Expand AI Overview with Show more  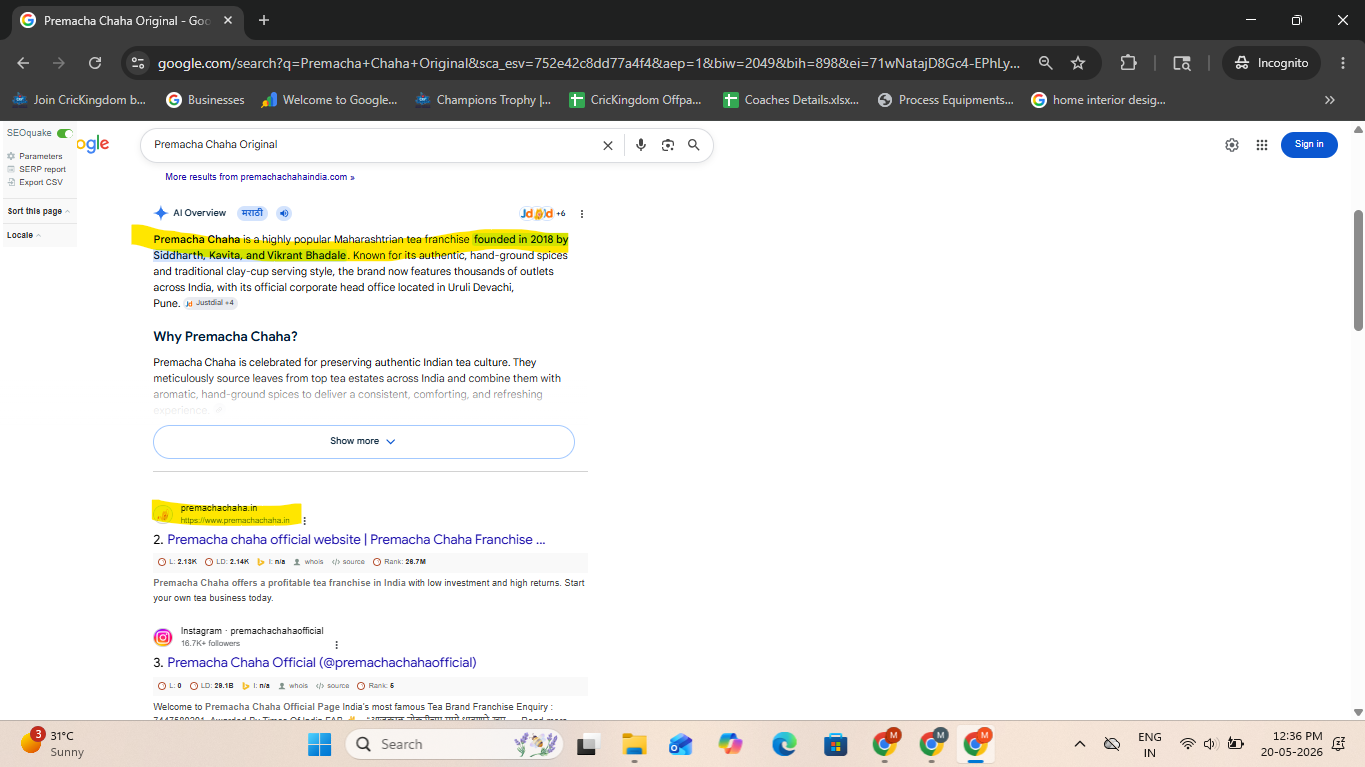[x=364, y=441]
